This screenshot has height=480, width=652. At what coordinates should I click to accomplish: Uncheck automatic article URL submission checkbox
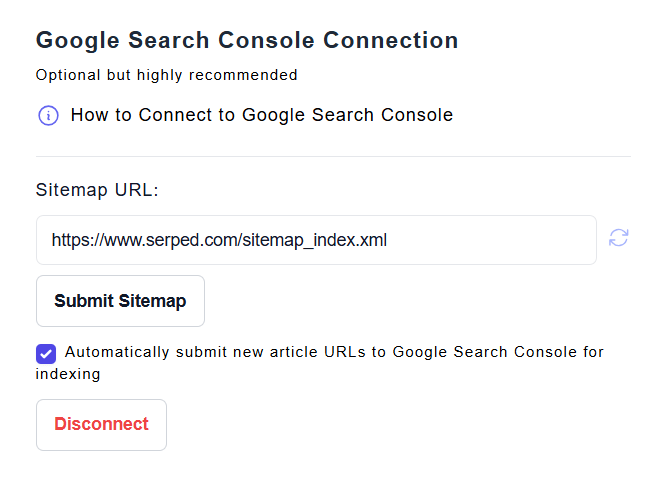[x=46, y=353]
